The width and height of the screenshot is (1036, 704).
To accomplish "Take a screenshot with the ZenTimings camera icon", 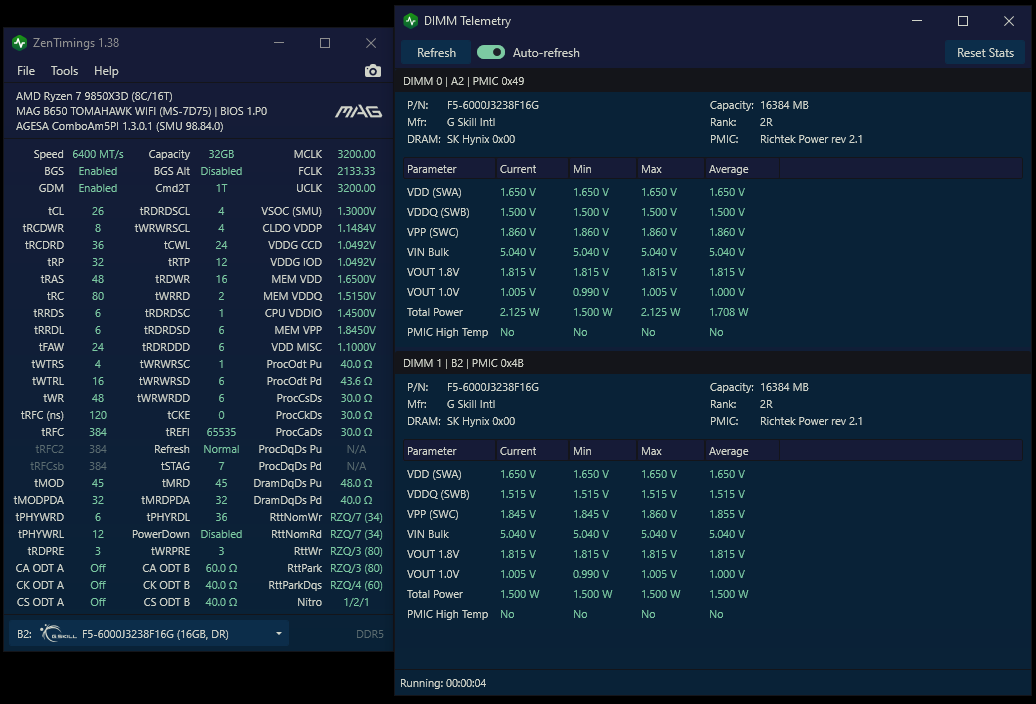I will pyautogui.click(x=373, y=71).
